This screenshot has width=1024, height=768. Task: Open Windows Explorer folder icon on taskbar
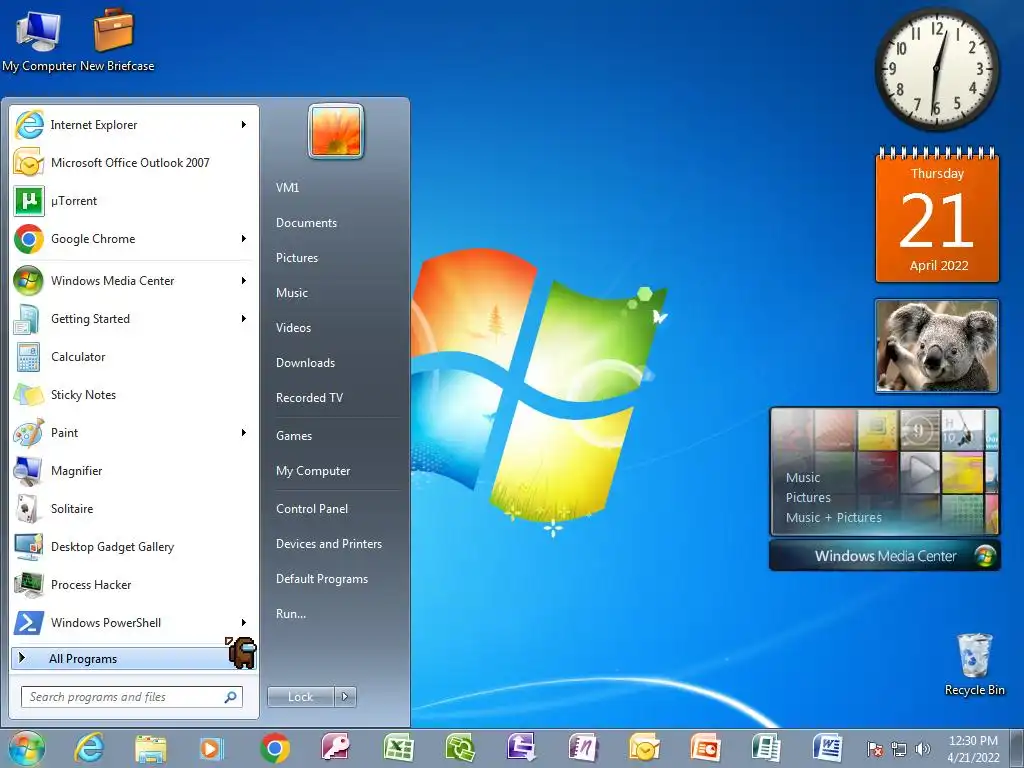pyautogui.click(x=150, y=748)
